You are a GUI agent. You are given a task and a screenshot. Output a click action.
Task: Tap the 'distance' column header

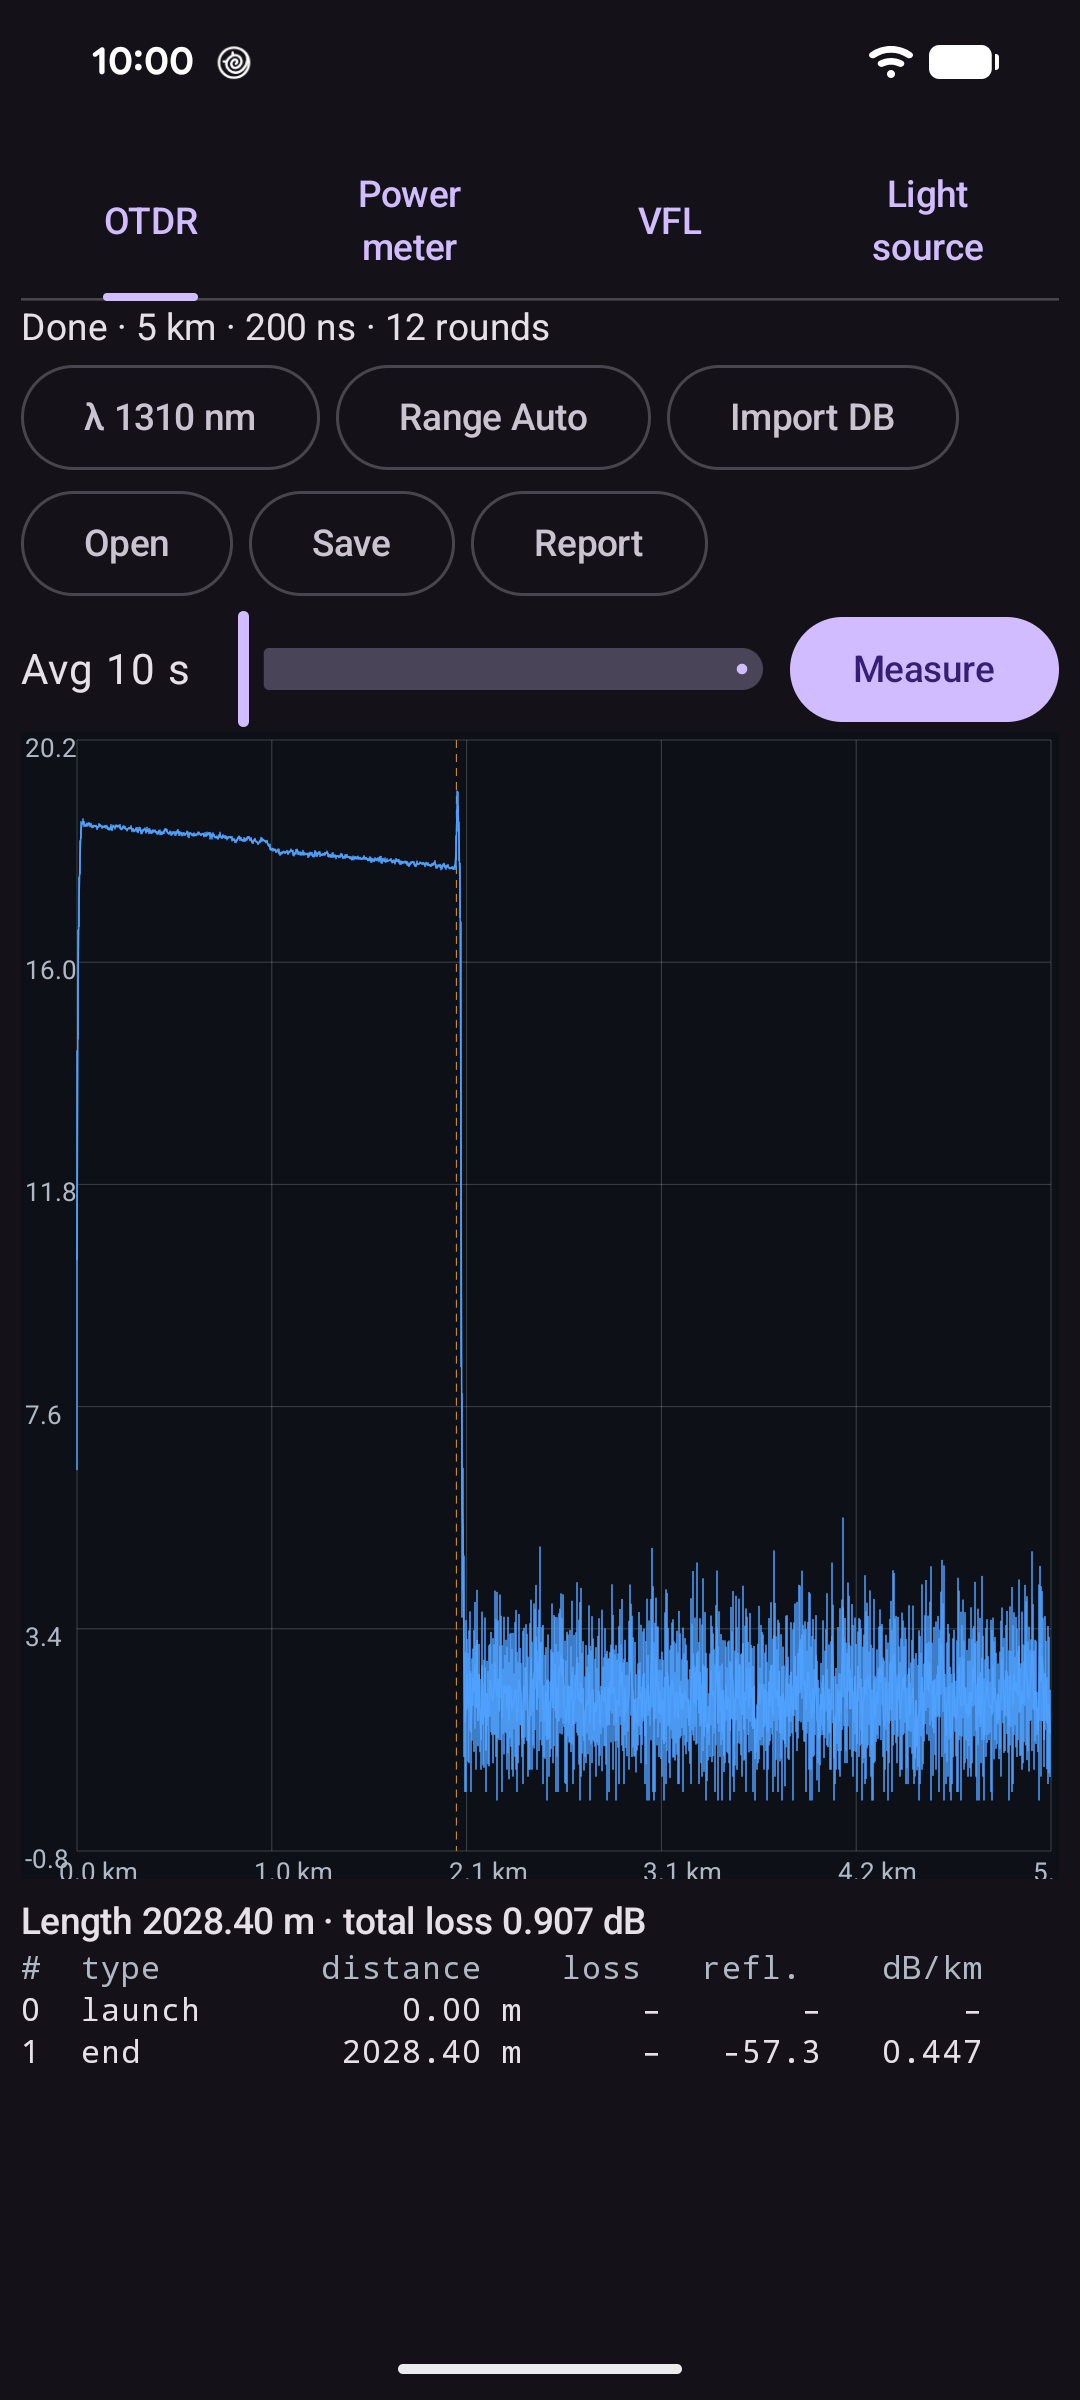point(401,1968)
